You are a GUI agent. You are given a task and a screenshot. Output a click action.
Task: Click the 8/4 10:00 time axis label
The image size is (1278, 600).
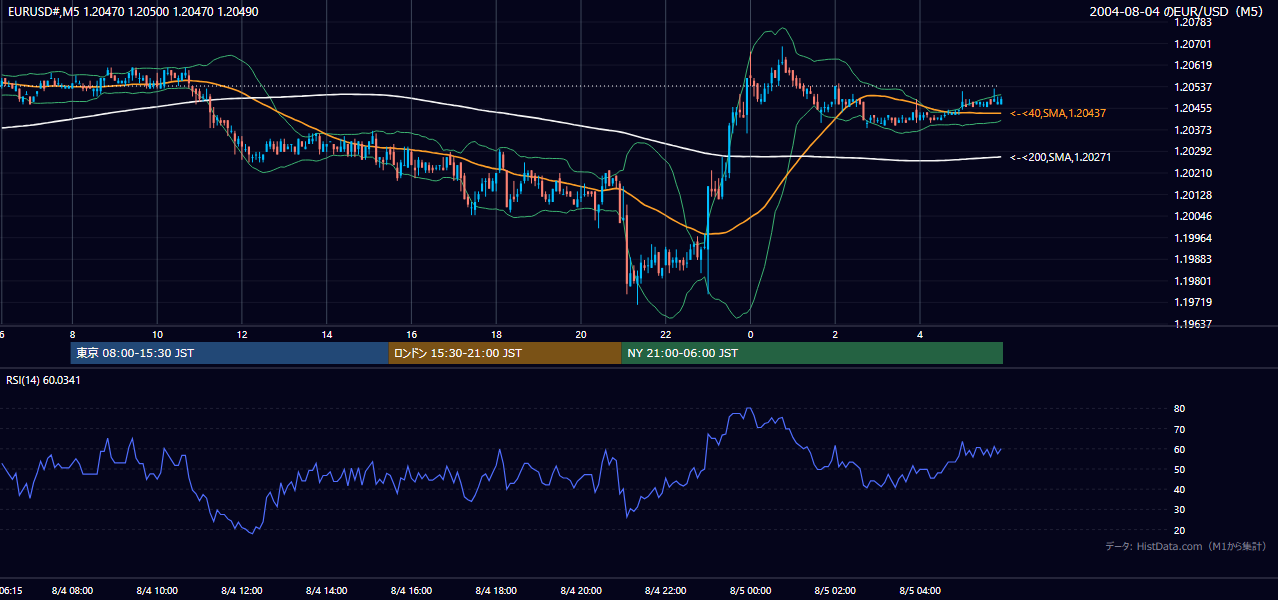(157, 590)
